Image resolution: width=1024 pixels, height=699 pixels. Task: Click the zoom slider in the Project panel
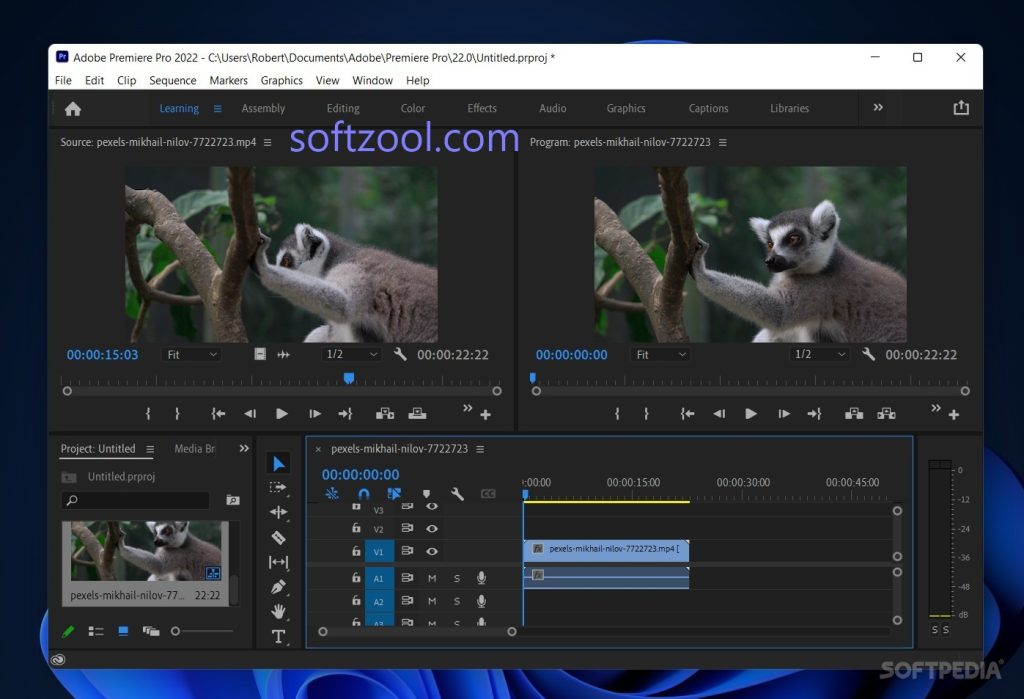(176, 631)
